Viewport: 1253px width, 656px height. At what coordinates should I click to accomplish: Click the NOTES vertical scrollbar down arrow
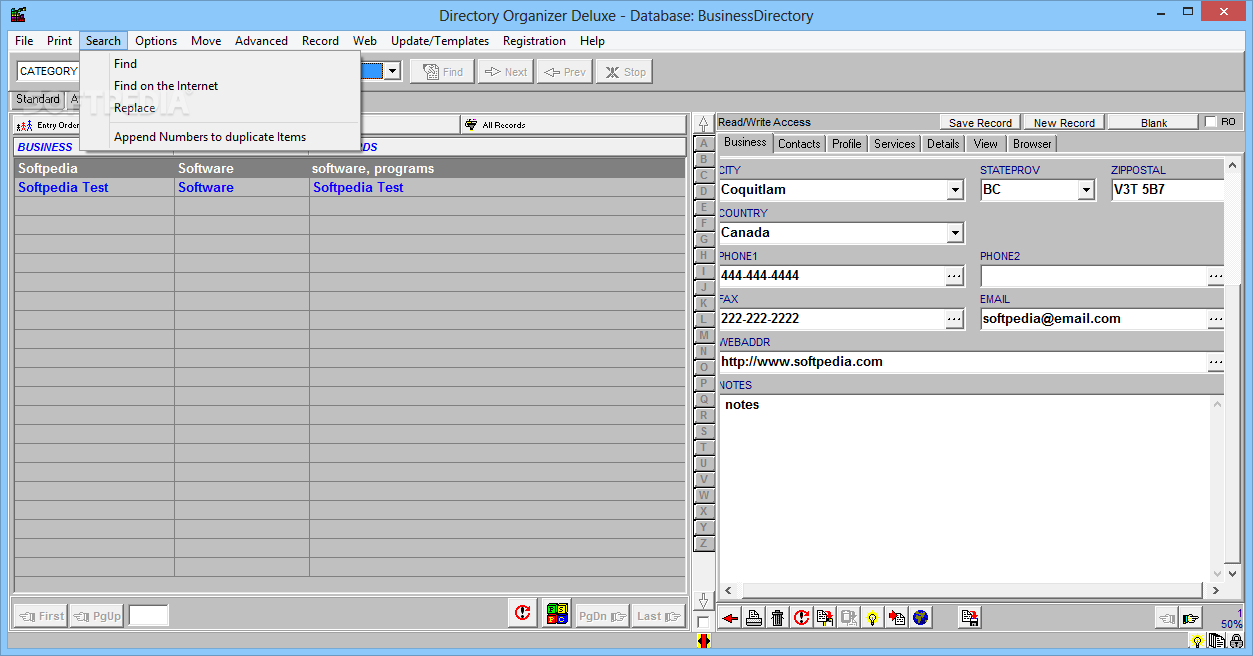coord(1217,574)
